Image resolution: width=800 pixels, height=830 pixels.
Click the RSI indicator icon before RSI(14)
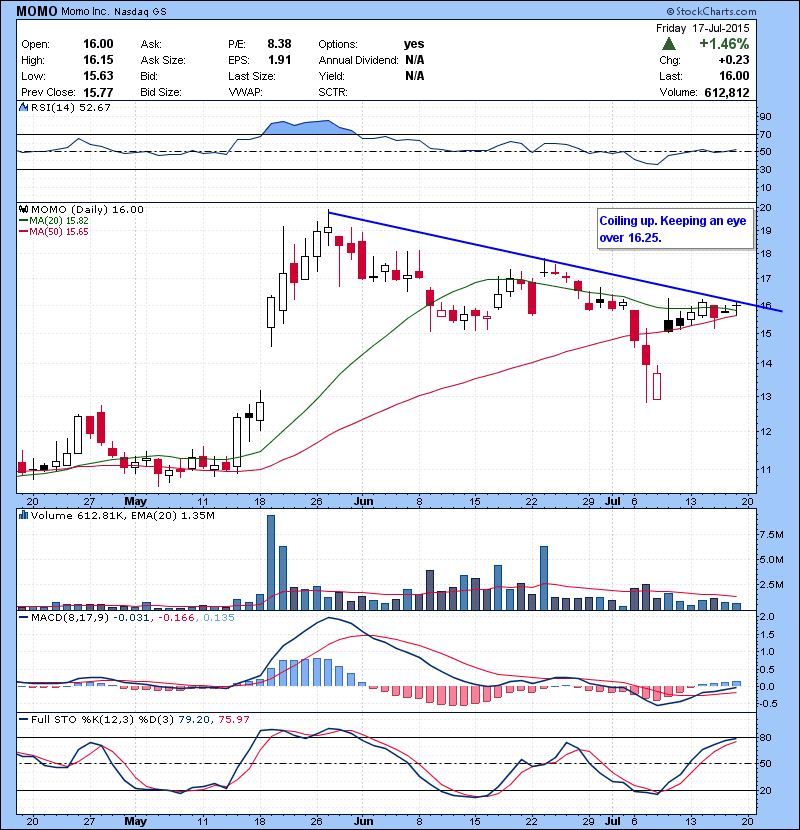(23, 107)
